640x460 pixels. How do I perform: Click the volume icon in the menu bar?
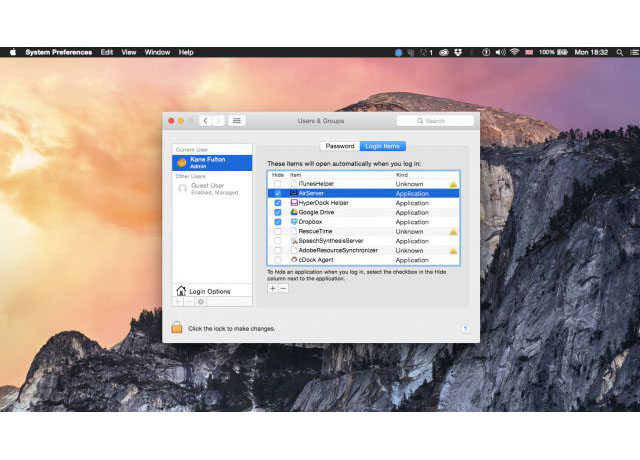500,52
